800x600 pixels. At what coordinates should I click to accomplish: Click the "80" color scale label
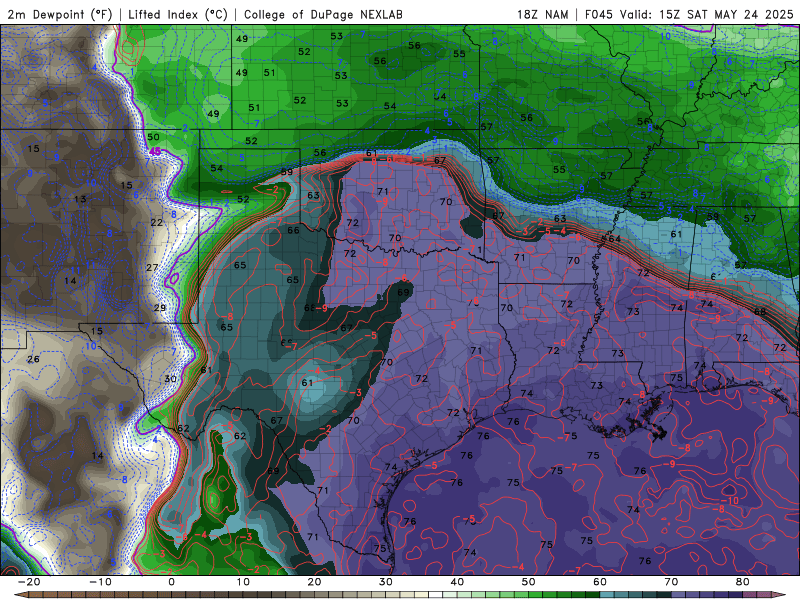[743, 582]
